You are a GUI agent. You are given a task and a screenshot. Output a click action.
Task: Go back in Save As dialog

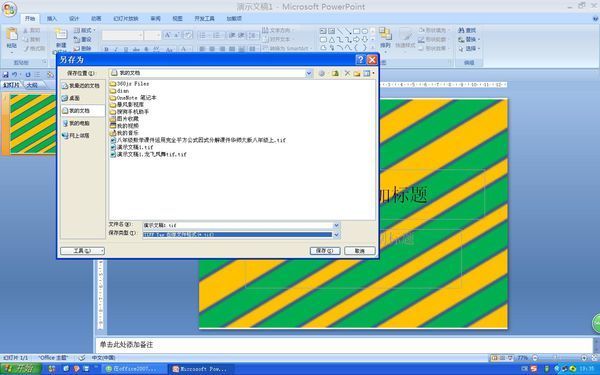[x=322, y=73]
